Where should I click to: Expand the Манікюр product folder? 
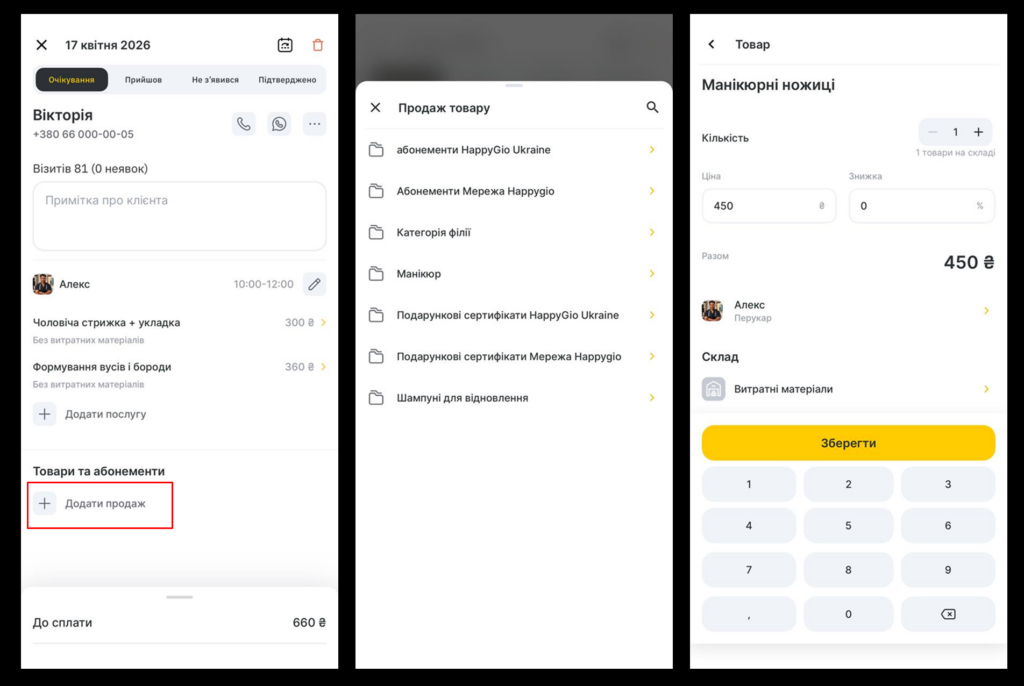(513, 274)
